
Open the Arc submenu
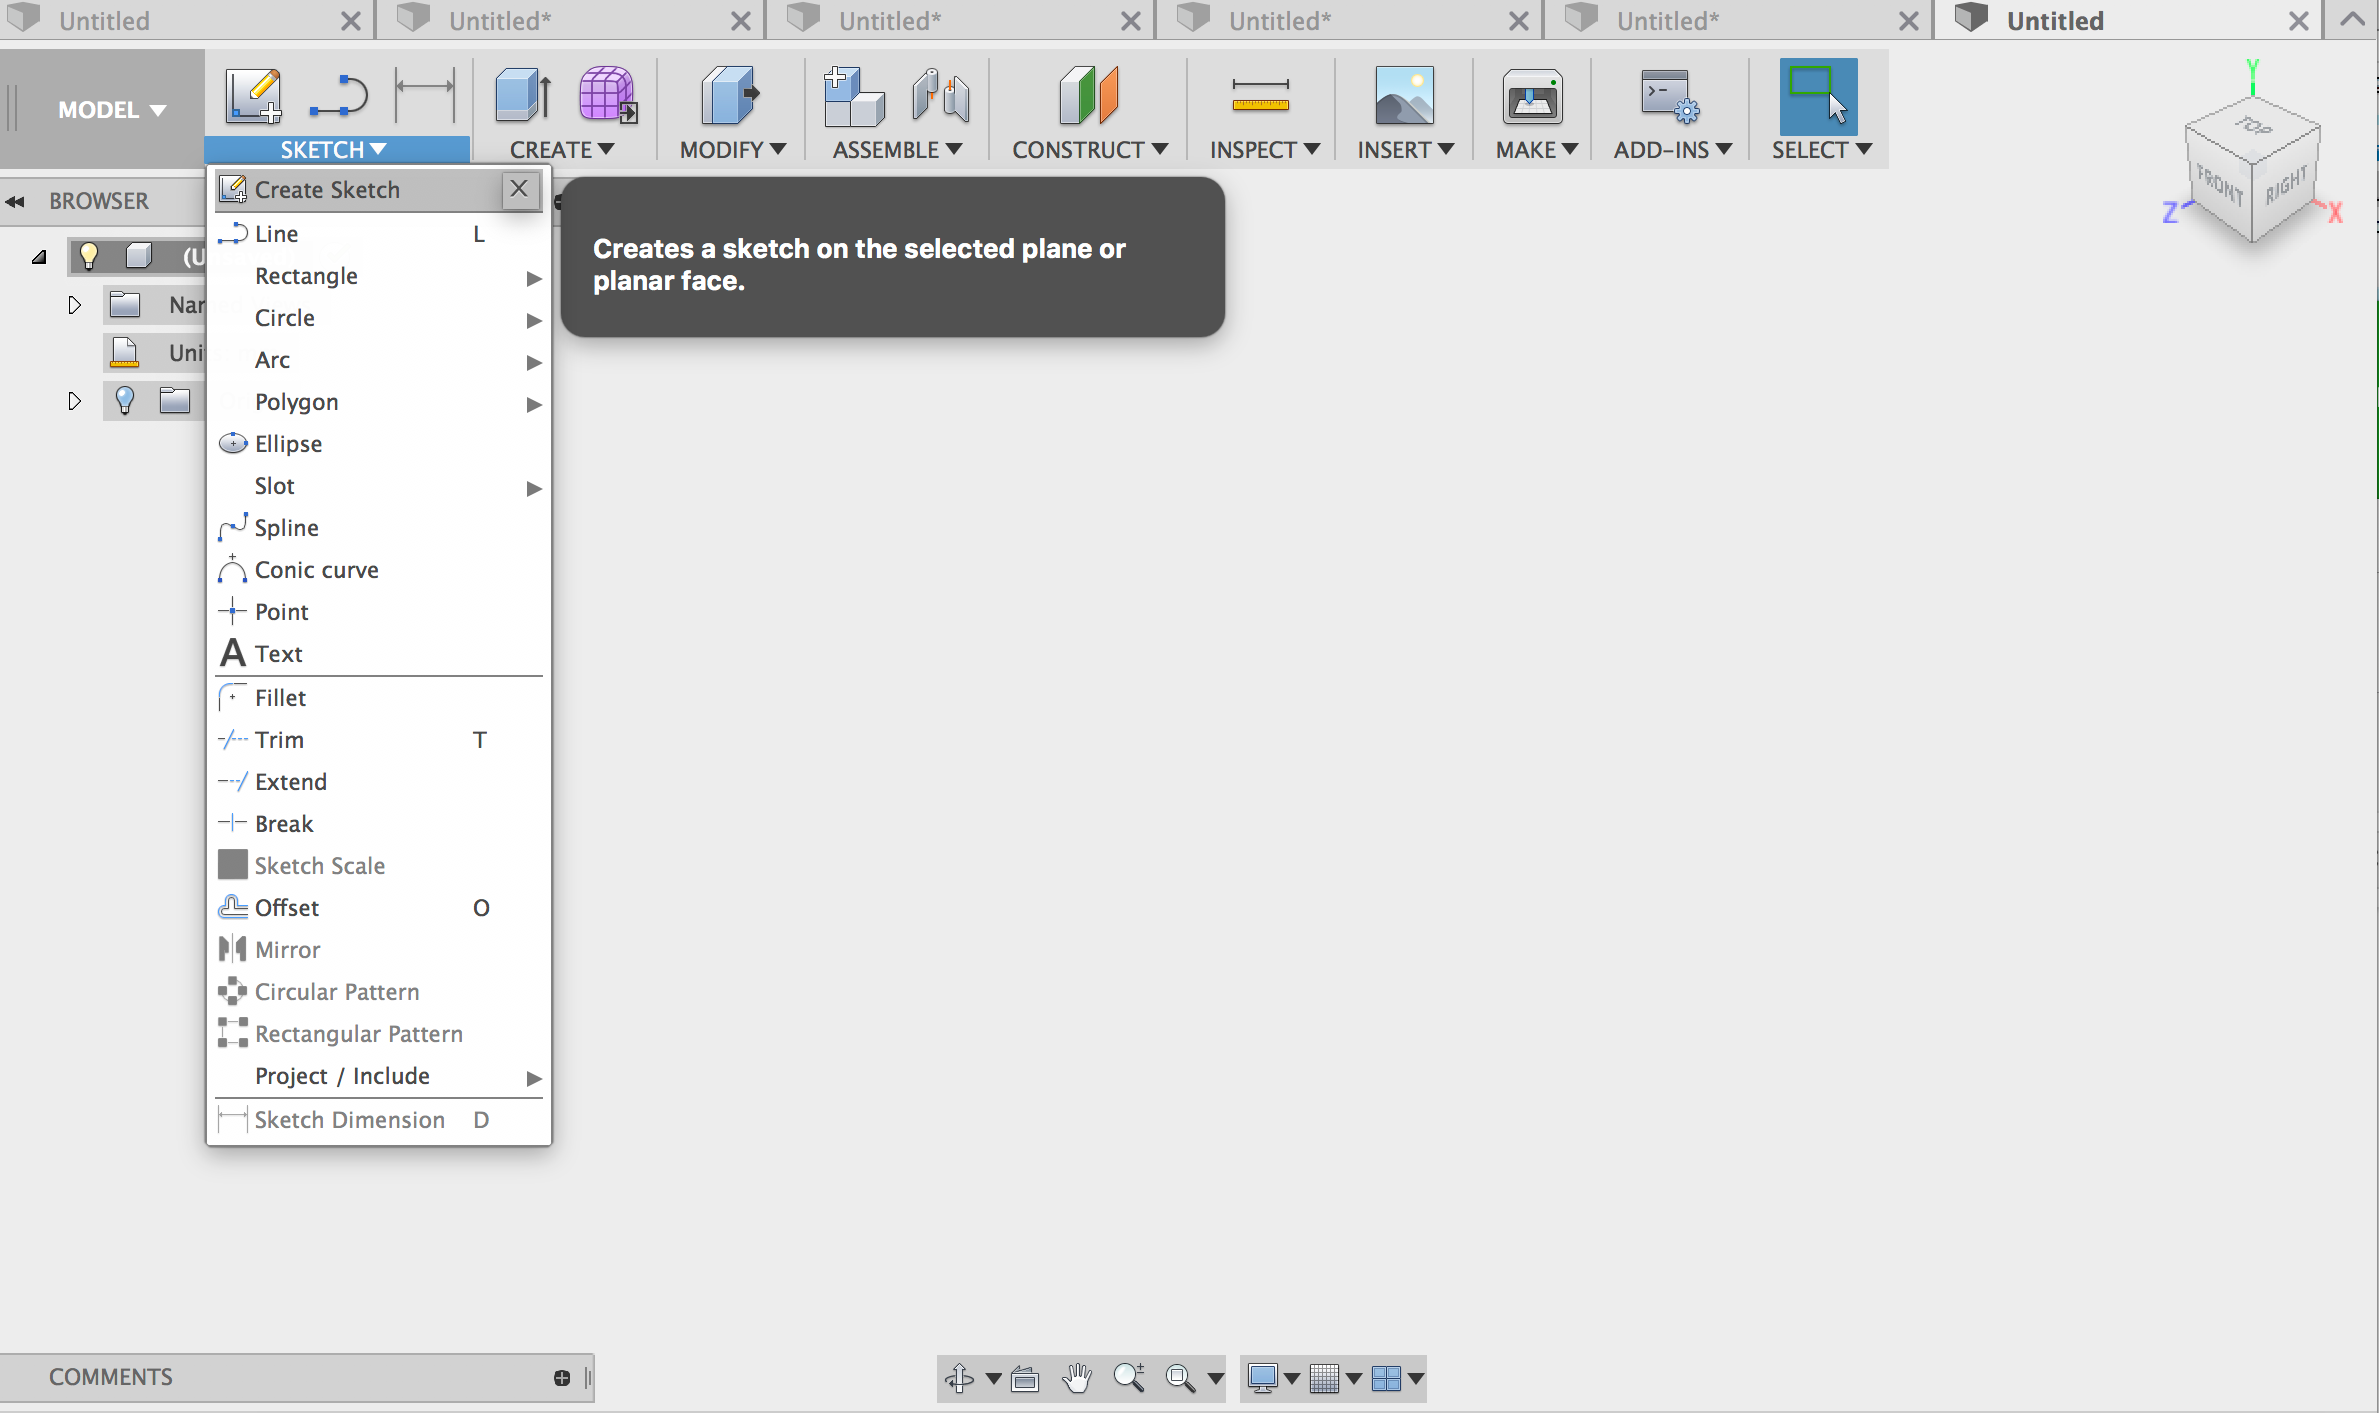click(x=378, y=360)
